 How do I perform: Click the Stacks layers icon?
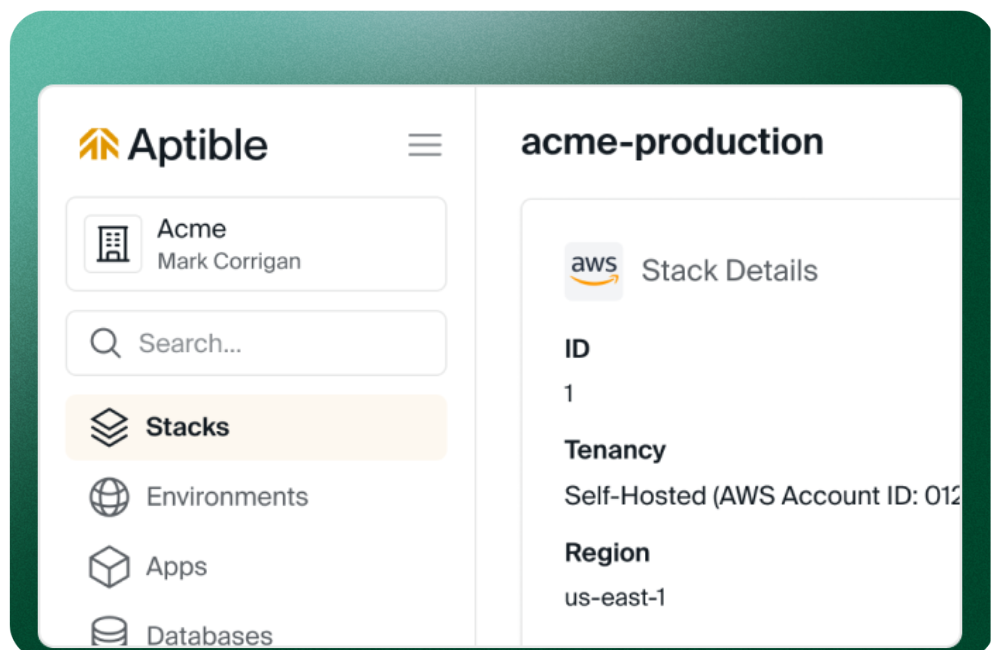[x=109, y=427]
